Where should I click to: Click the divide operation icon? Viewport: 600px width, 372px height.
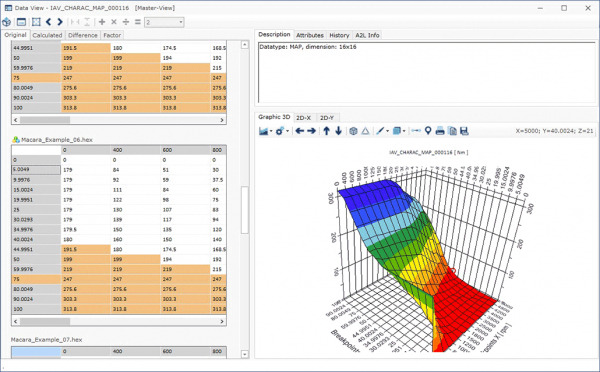126,22
